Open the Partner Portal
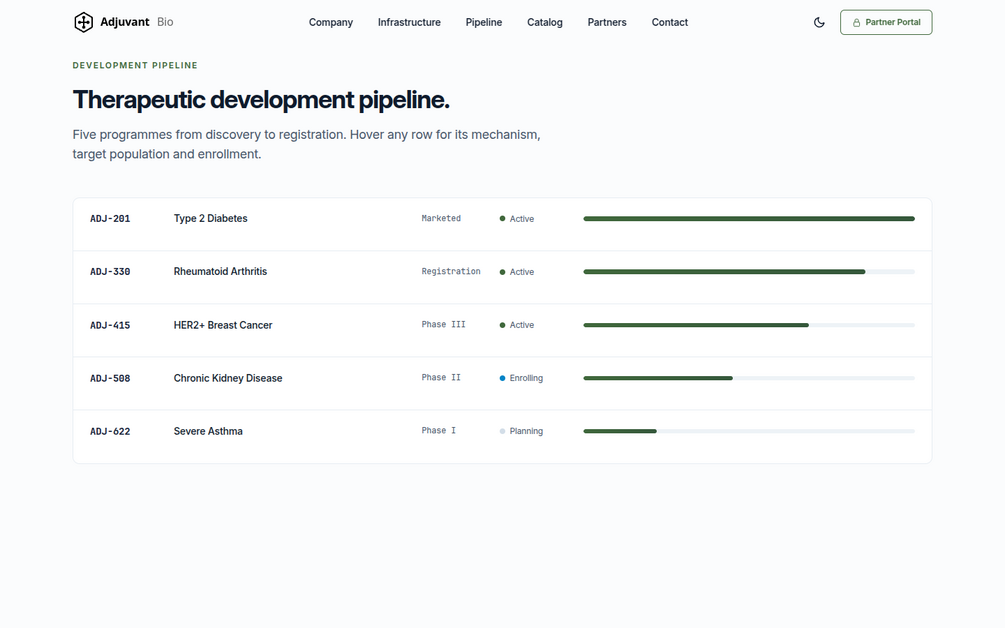Viewport: 1005px width, 628px height. [886, 22]
